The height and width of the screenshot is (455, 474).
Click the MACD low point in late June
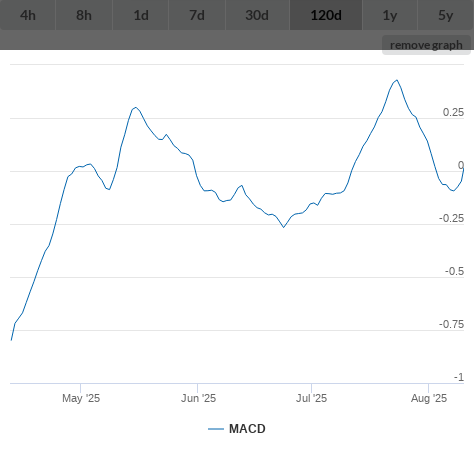284,227
